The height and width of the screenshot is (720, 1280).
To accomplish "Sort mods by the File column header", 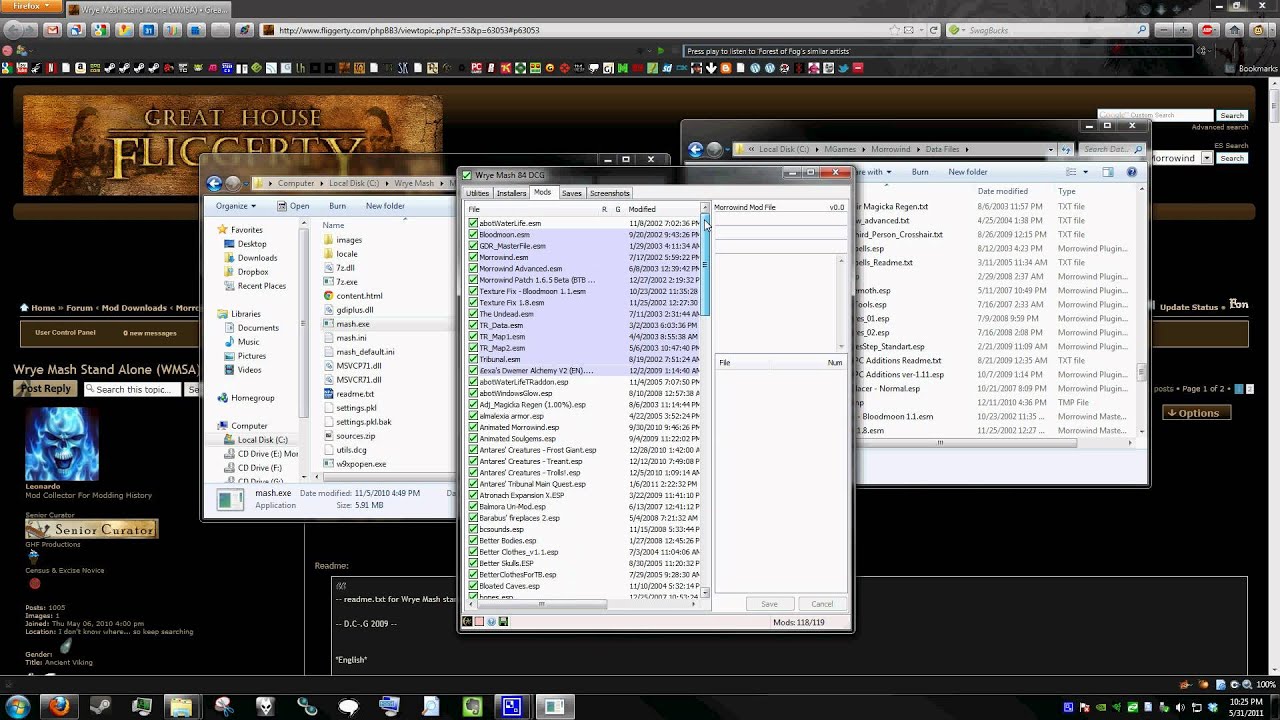I will pos(474,209).
